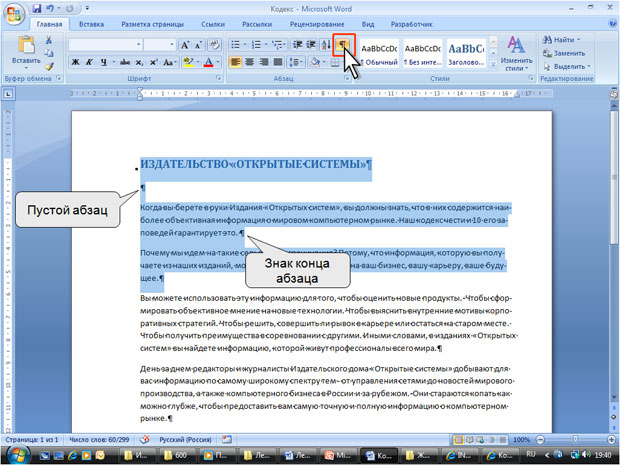The width and height of the screenshot is (620, 465).
Task: Customize Quick Access Toolbar arrow
Action: (87, 8)
